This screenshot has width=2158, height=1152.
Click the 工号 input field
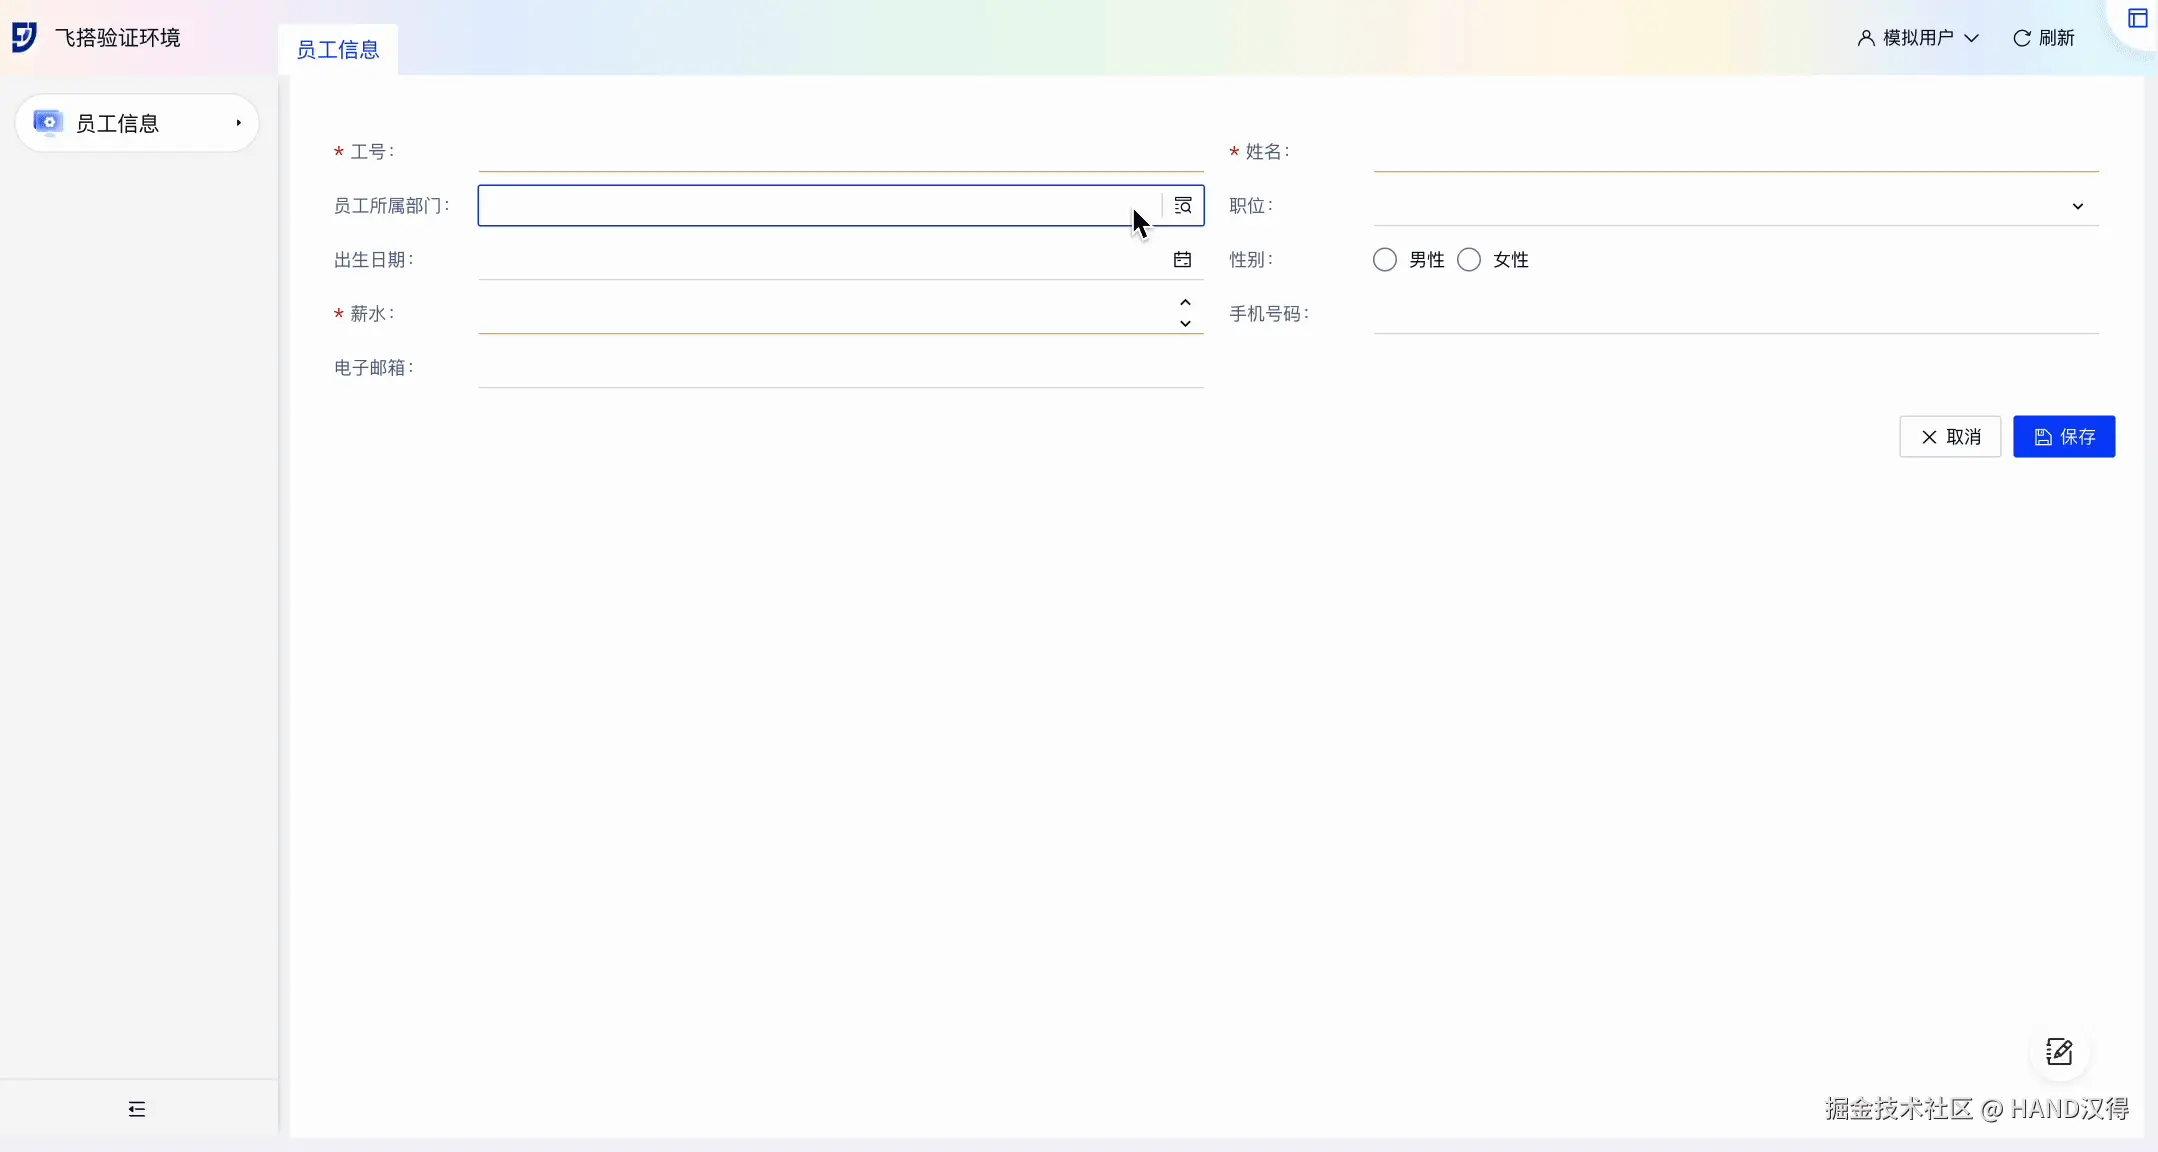tap(840, 152)
